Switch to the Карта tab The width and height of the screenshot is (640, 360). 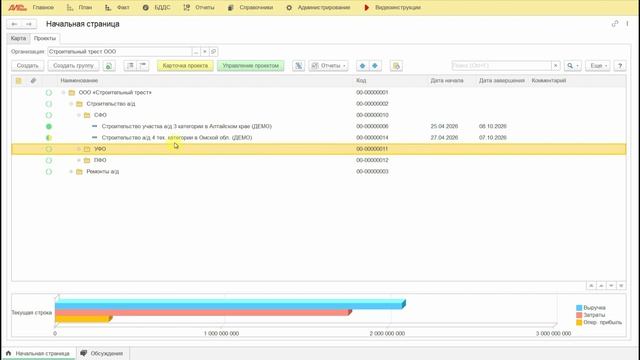coord(18,38)
